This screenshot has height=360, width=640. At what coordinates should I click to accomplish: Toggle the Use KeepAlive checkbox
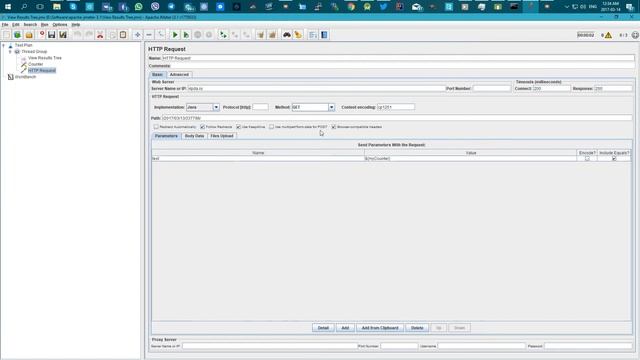(x=238, y=127)
